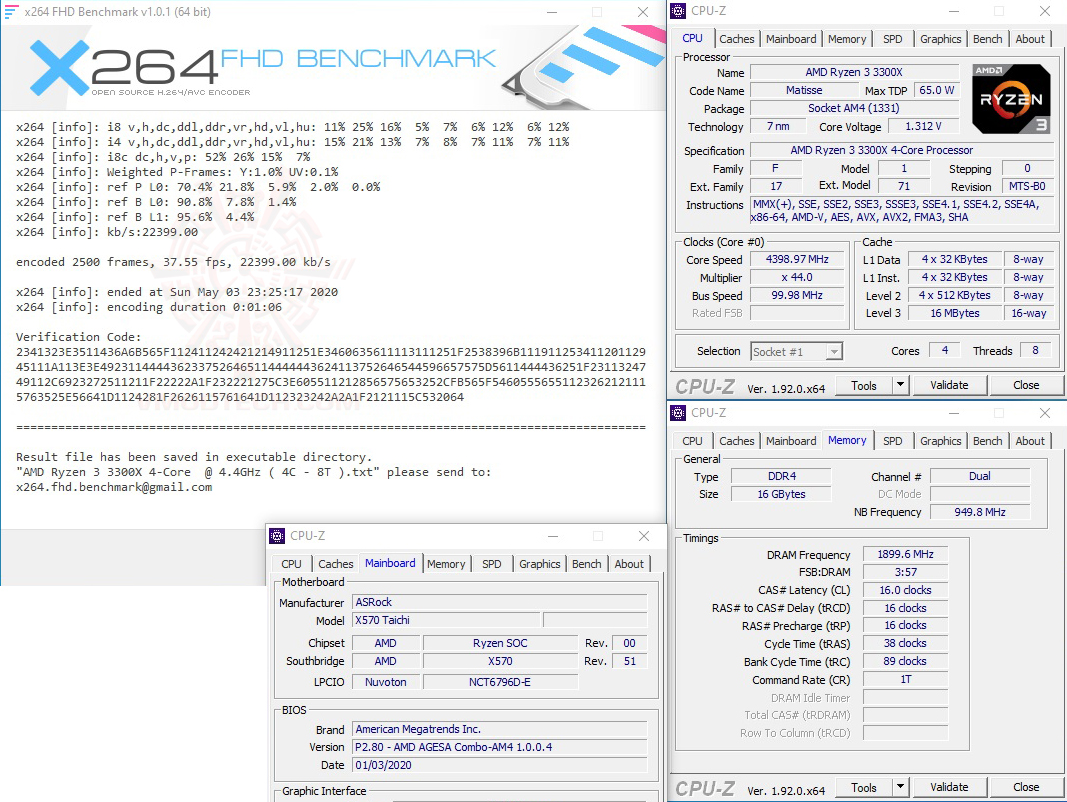Image resolution: width=1067 pixels, height=802 pixels.
Task: Click the Channel # value Dual
Action: (x=980, y=476)
